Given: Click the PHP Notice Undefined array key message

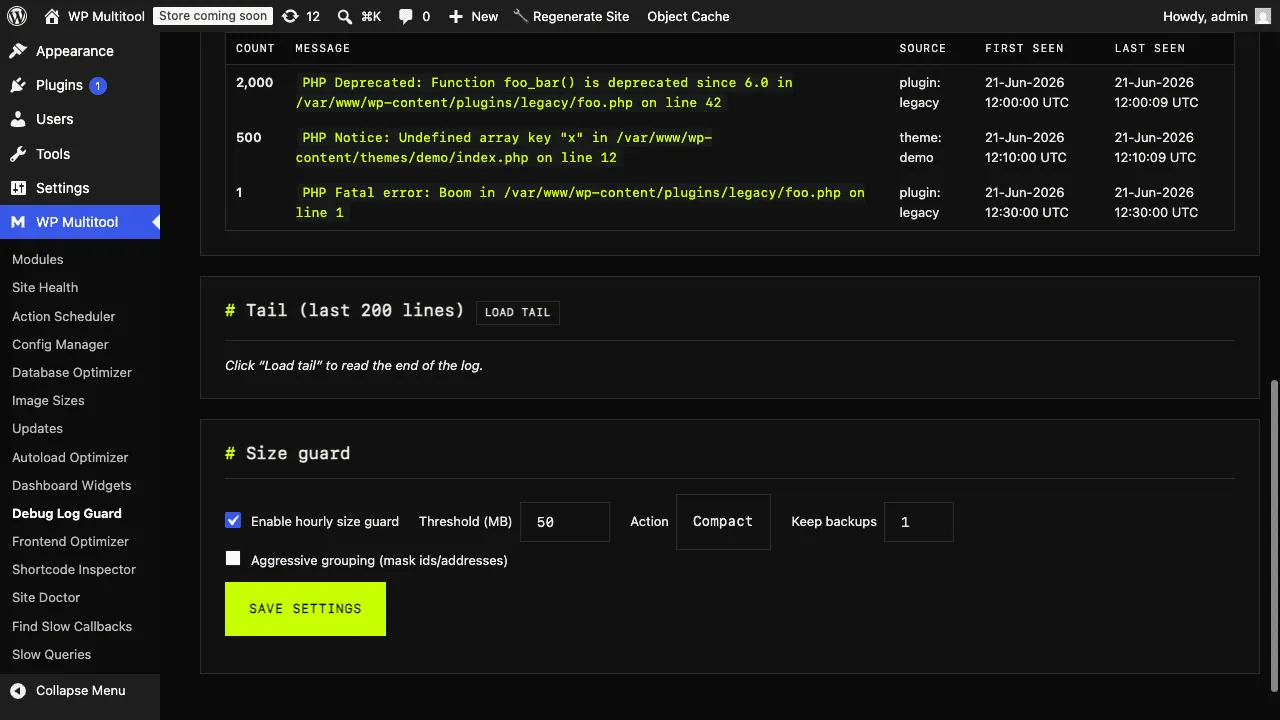Looking at the screenshot, I should (504, 147).
